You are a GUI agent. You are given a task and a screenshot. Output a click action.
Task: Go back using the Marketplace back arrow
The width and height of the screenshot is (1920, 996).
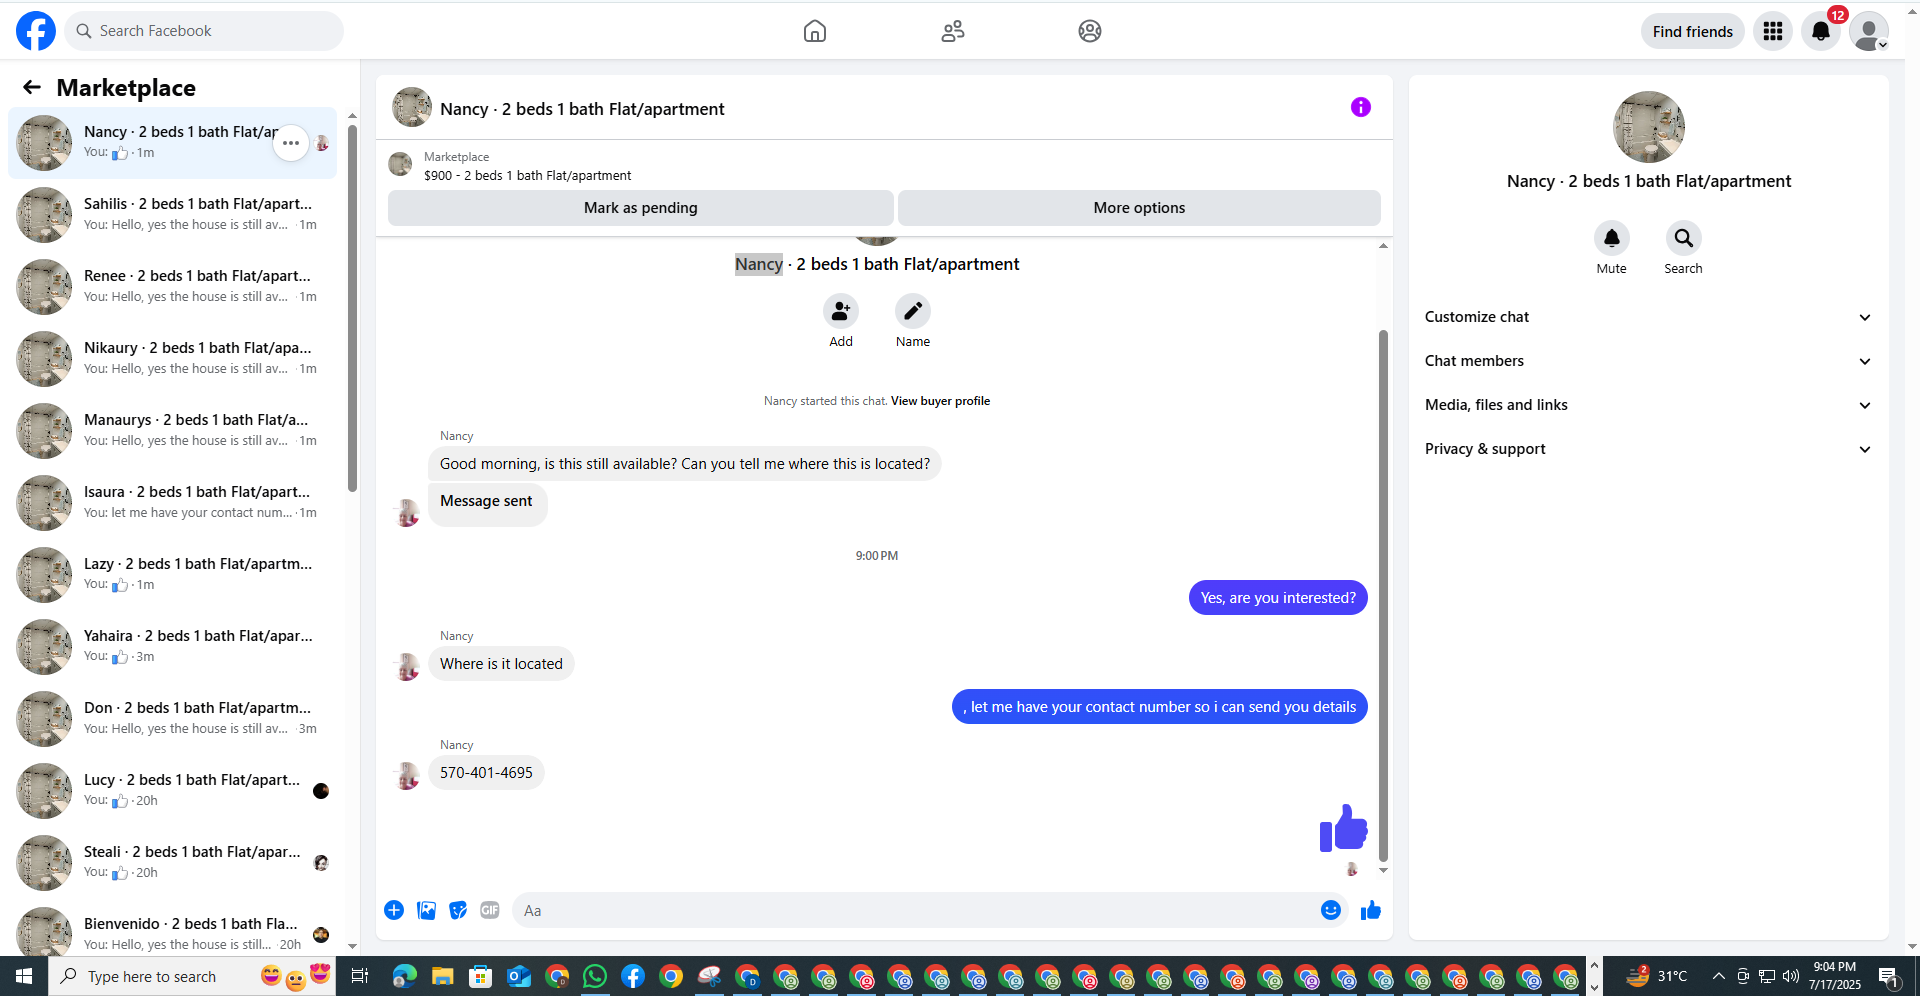tap(32, 87)
